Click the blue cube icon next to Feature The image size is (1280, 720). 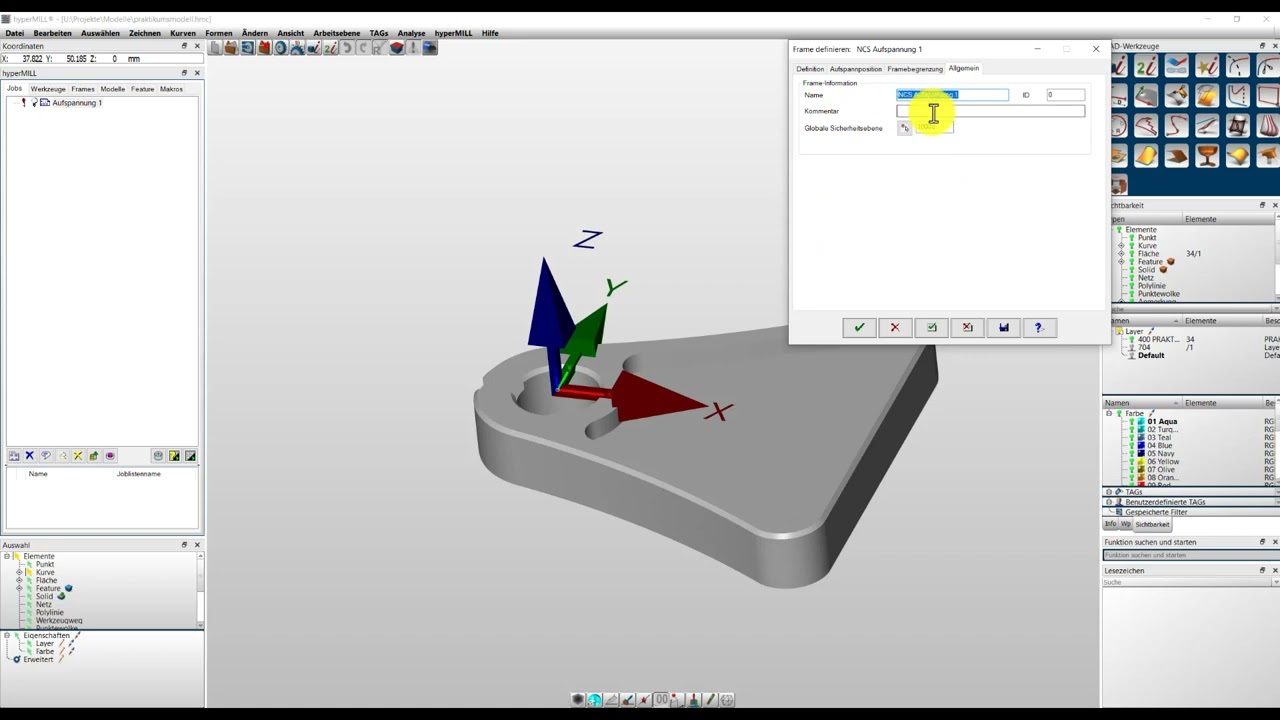68,588
